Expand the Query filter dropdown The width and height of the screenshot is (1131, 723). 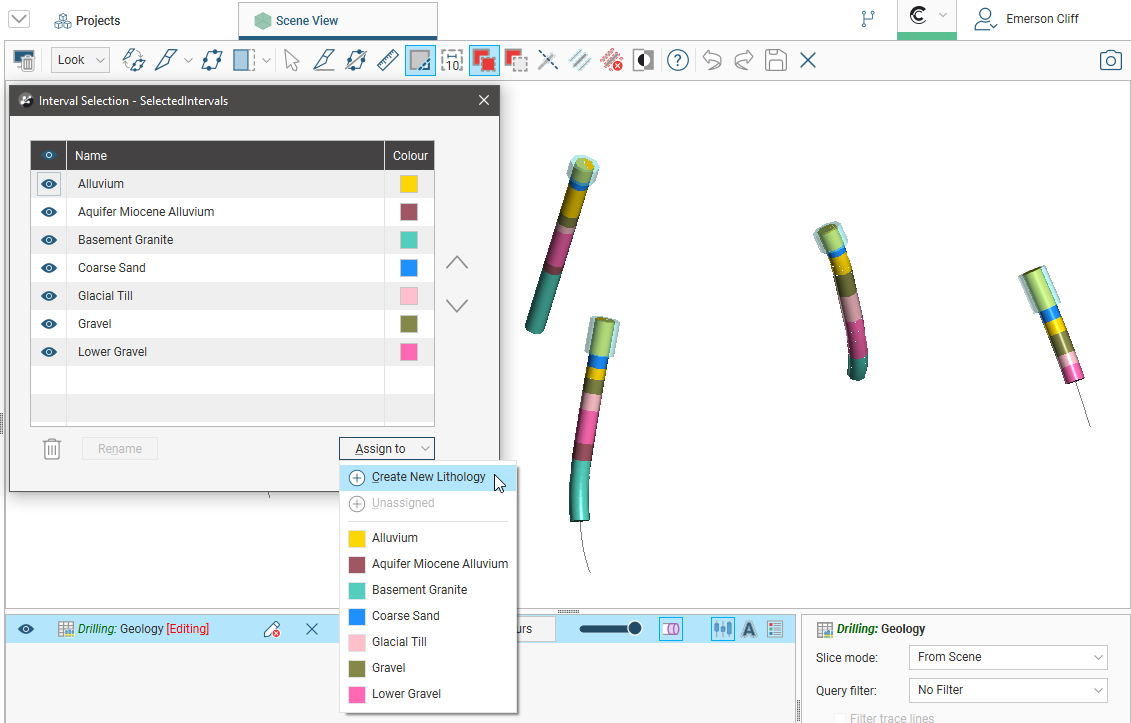click(x=1007, y=690)
